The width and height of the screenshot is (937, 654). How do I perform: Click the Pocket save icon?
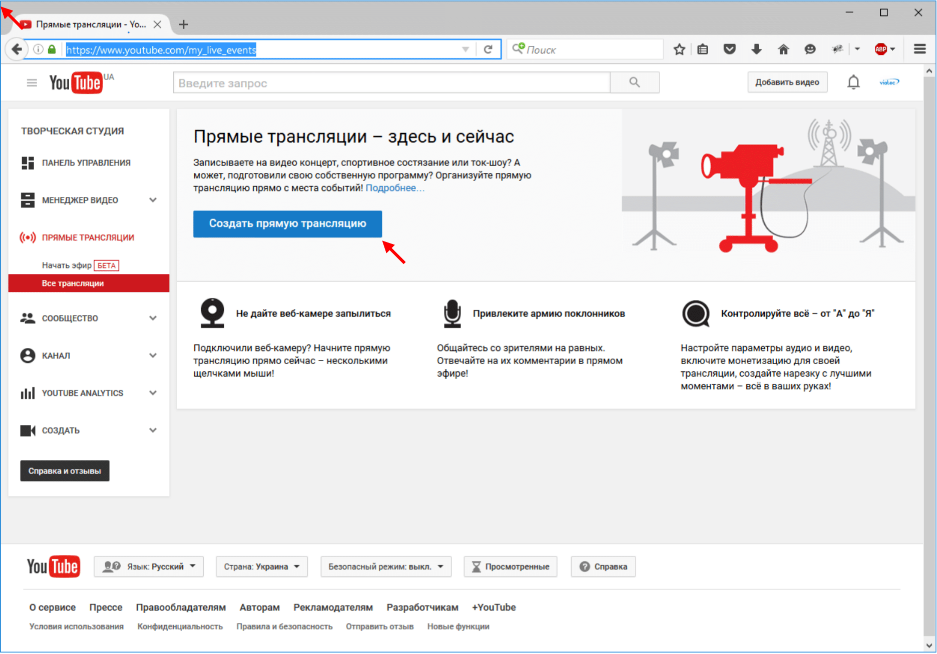pyautogui.click(x=730, y=50)
